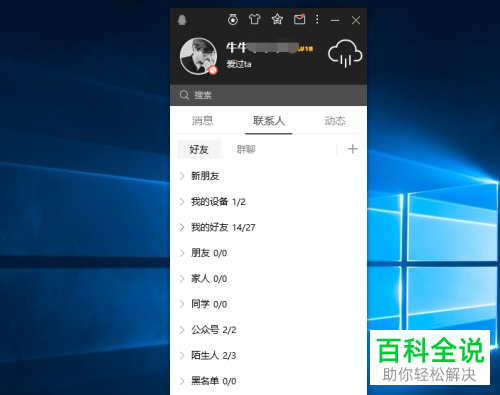This screenshot has height=395, width=500.
Task: Click the QQ penguin logo icon
Action: (182, 20)
